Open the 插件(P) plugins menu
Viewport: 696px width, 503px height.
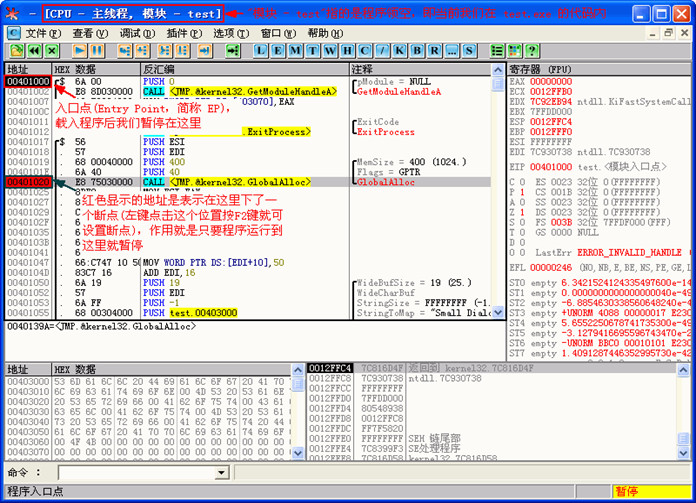pos(184,33)
